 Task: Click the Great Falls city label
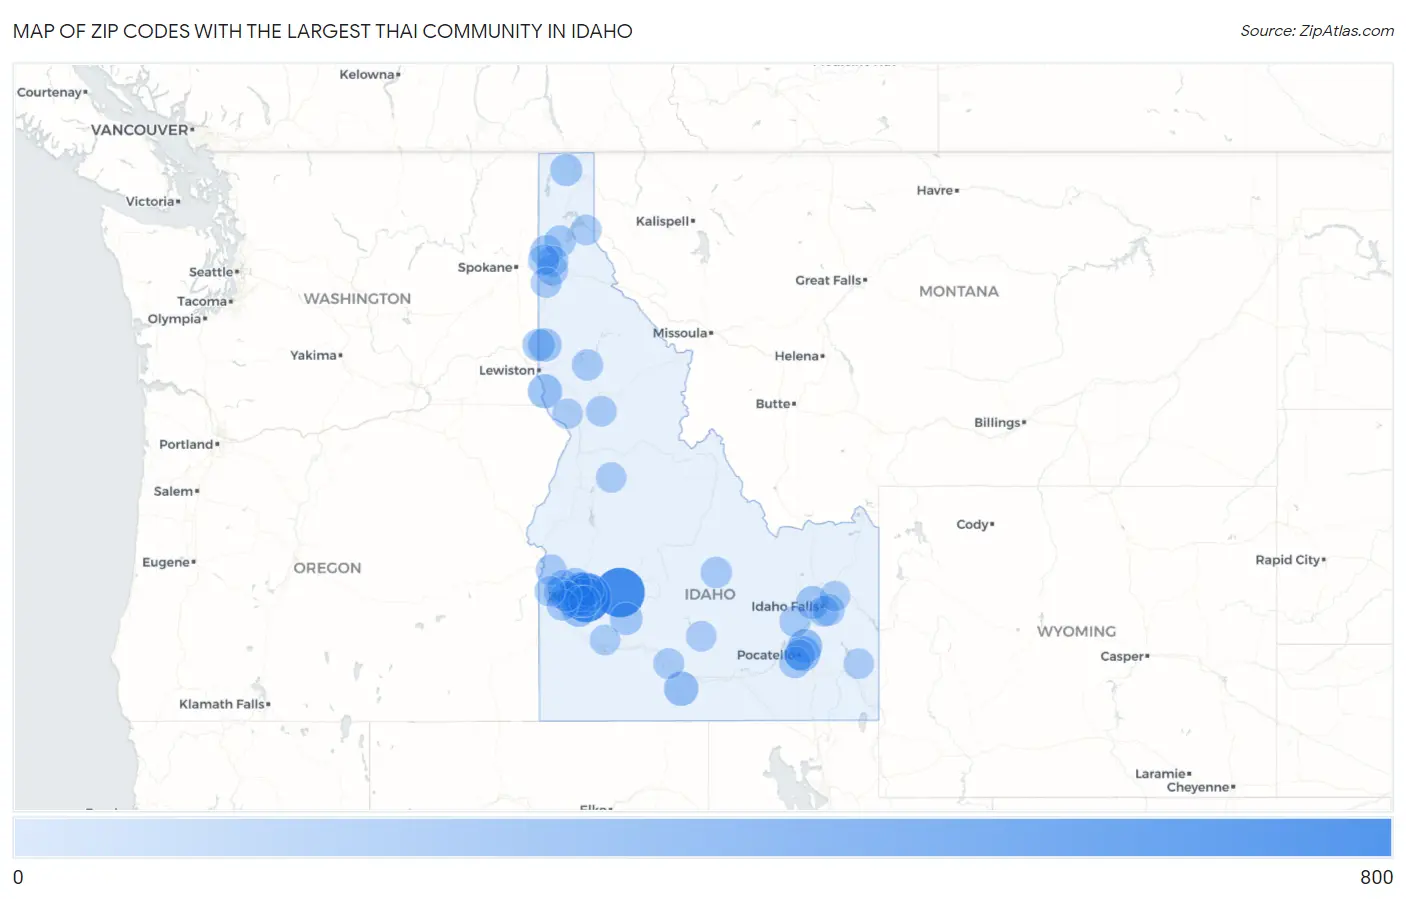coord(828,280)
